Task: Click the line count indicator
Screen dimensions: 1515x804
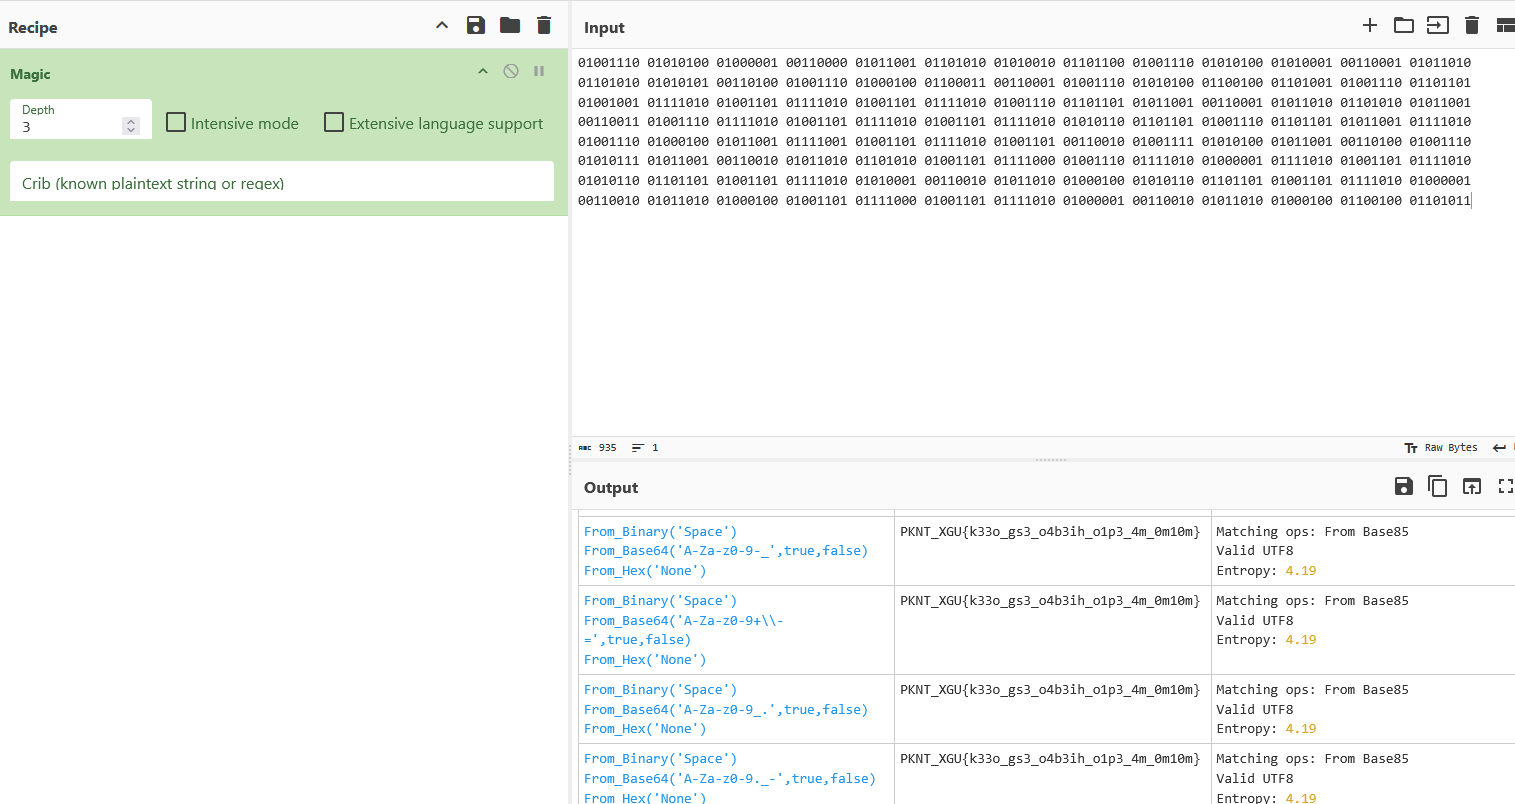Action: (x=645, y=448)
